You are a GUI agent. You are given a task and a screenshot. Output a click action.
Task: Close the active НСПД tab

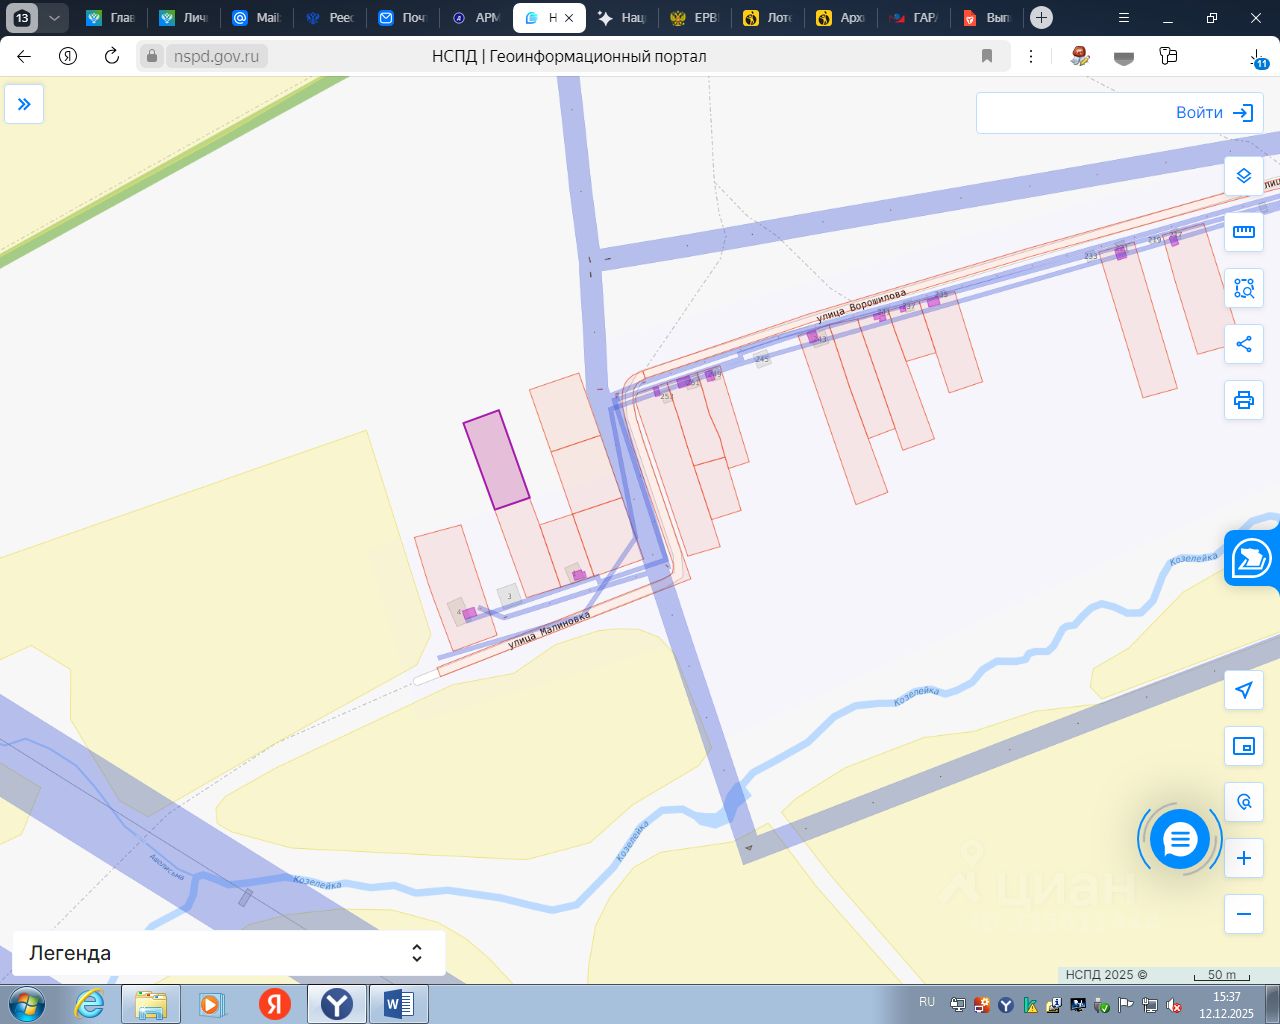pos(569,18)
